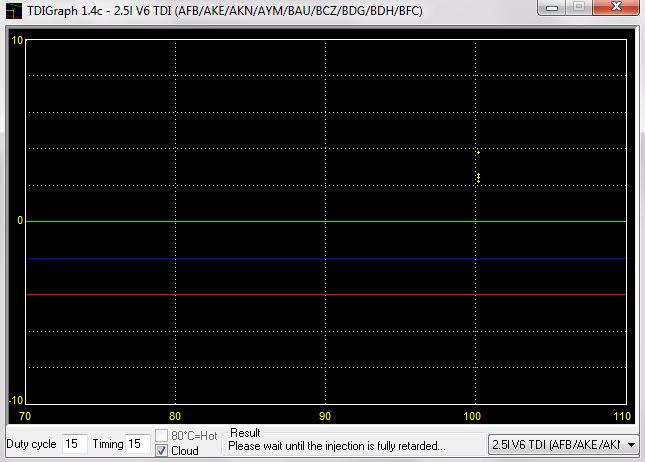Viewport: 645px width, 462px height.
Task: Uncheck the Cloud checkbox
Action: (162, 451)
